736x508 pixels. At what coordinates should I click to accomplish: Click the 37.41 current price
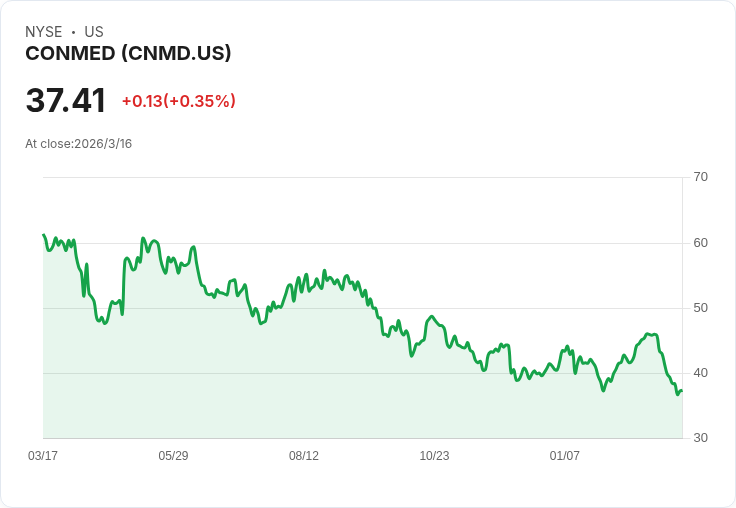click(x=66, y=101)
